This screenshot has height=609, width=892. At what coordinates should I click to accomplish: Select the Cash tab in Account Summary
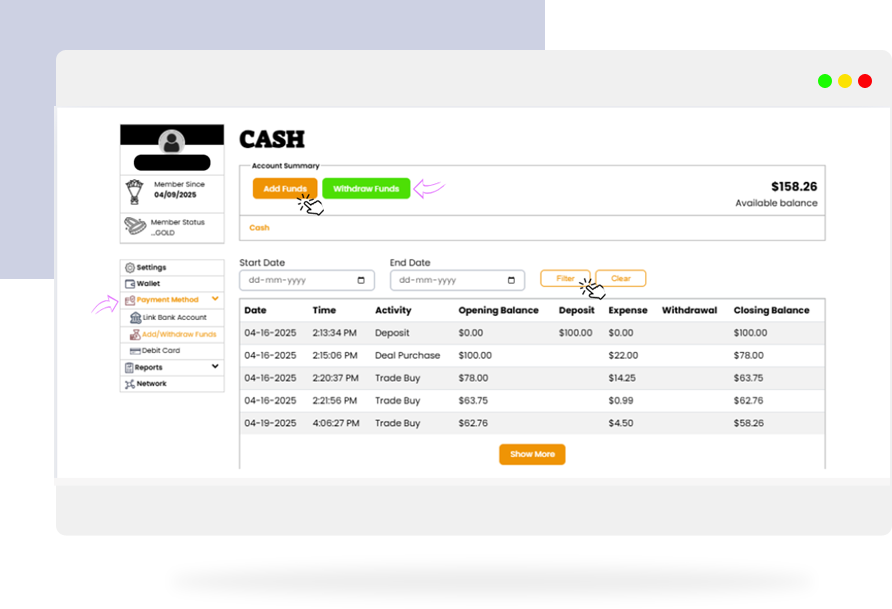pos(259,228)
